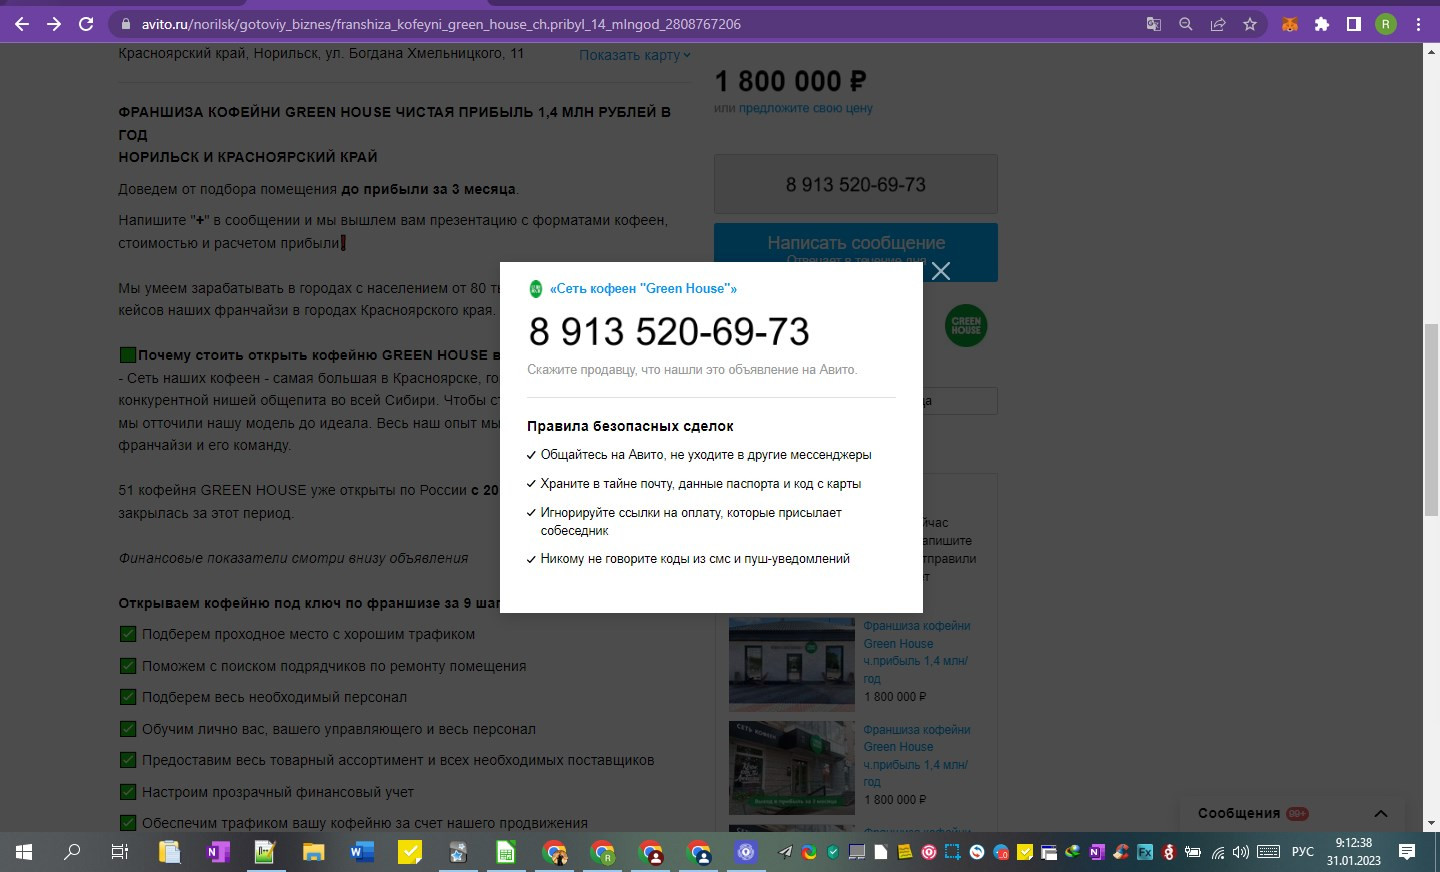Expand the Сообщения chat panel chevron

click(x=1380, y=813)
